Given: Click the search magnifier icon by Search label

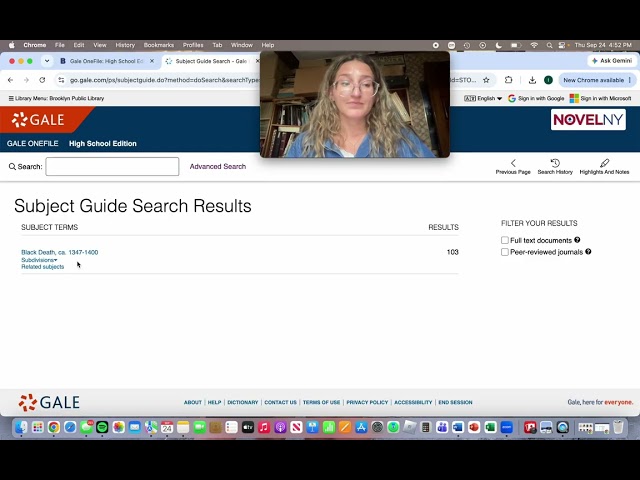Looking at the screenshot, I should click(12, 167).
